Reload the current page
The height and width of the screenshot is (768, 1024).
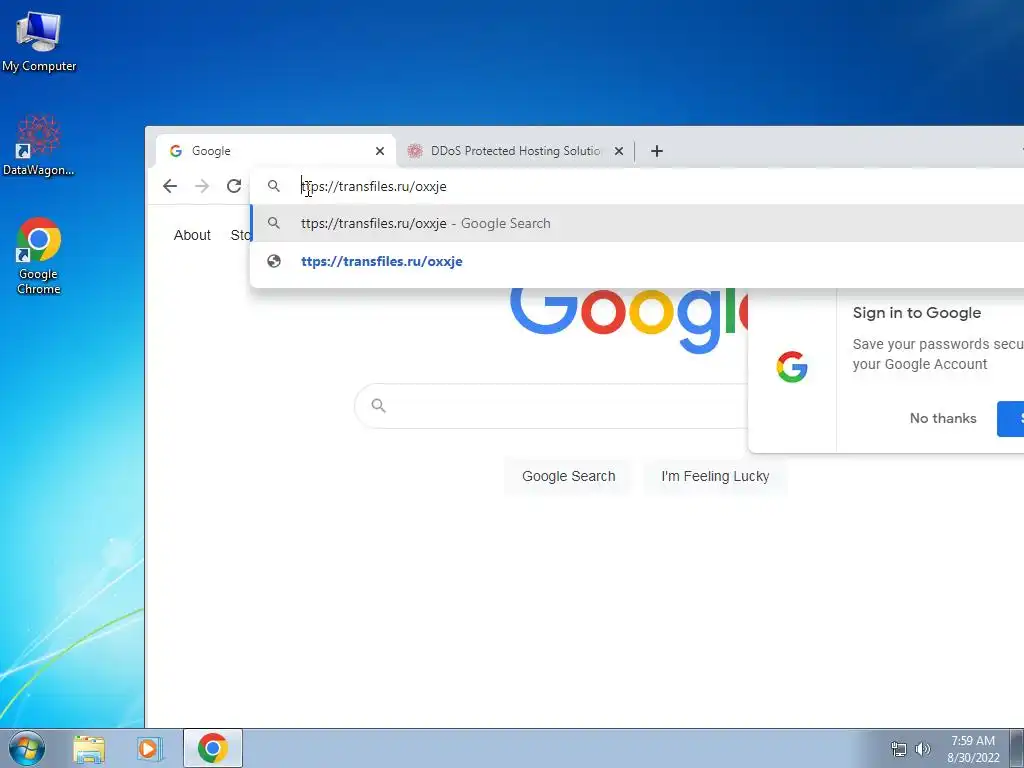coord(234,186)
